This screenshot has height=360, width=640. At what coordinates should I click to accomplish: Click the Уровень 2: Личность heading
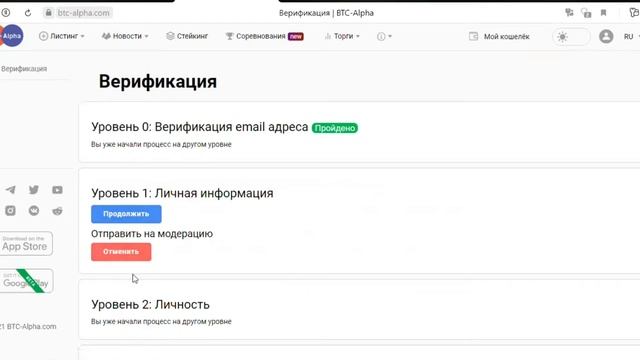tap(150, 304)
